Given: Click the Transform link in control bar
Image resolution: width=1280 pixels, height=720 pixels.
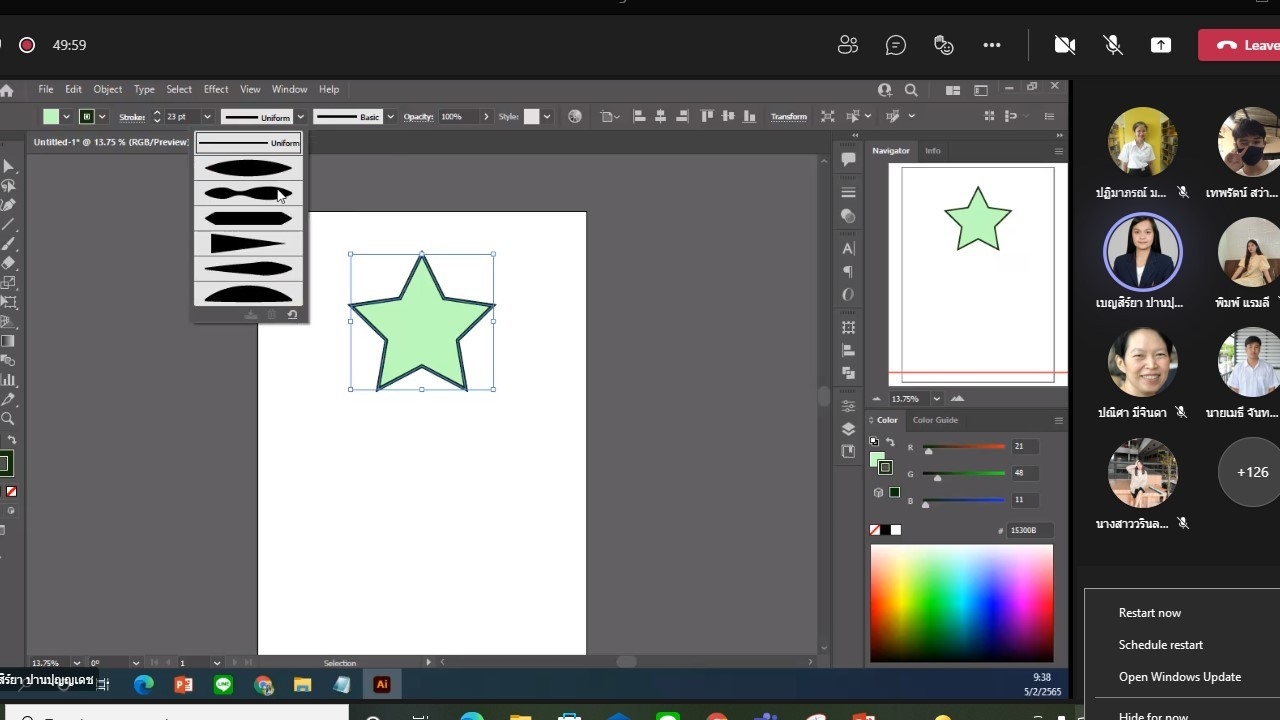Looking at the screenshot, I should (x=788, y=117).
